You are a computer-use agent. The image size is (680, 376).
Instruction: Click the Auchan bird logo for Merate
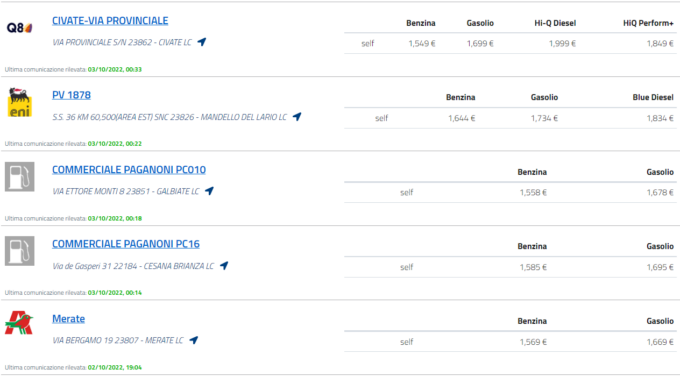19,323
